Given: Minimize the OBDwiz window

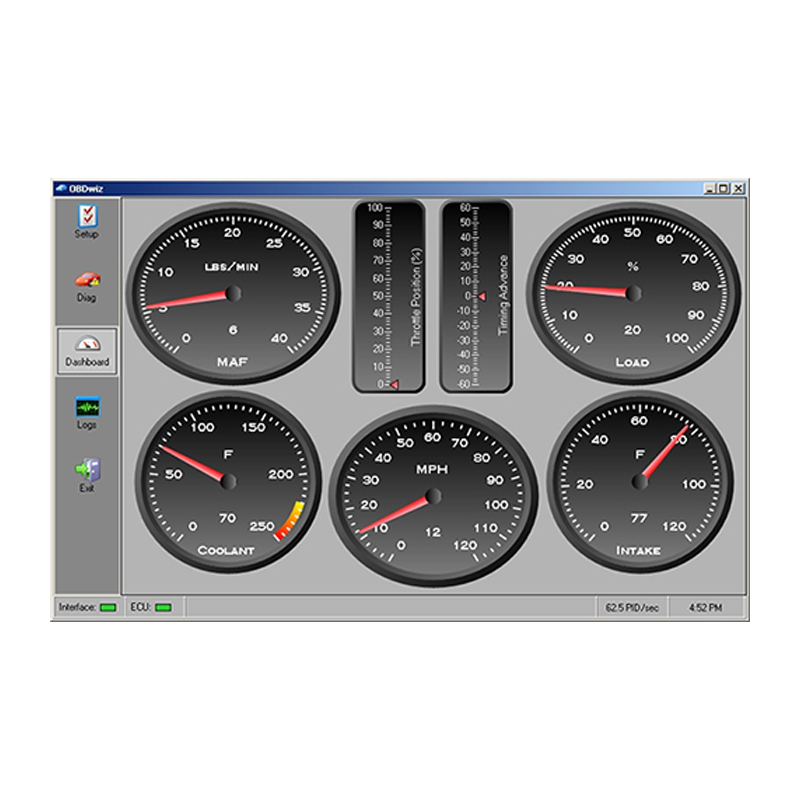Looking at the screenshot, I should click(x=710, y=189).
